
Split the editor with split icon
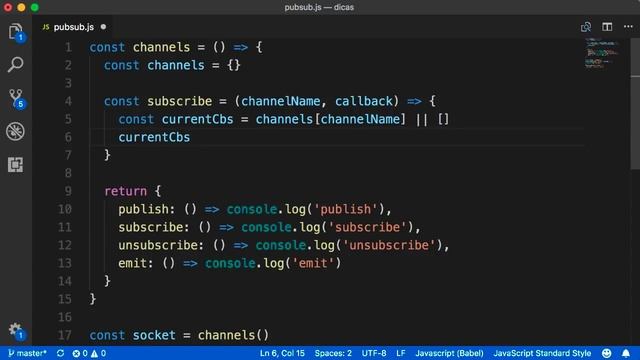607,27
